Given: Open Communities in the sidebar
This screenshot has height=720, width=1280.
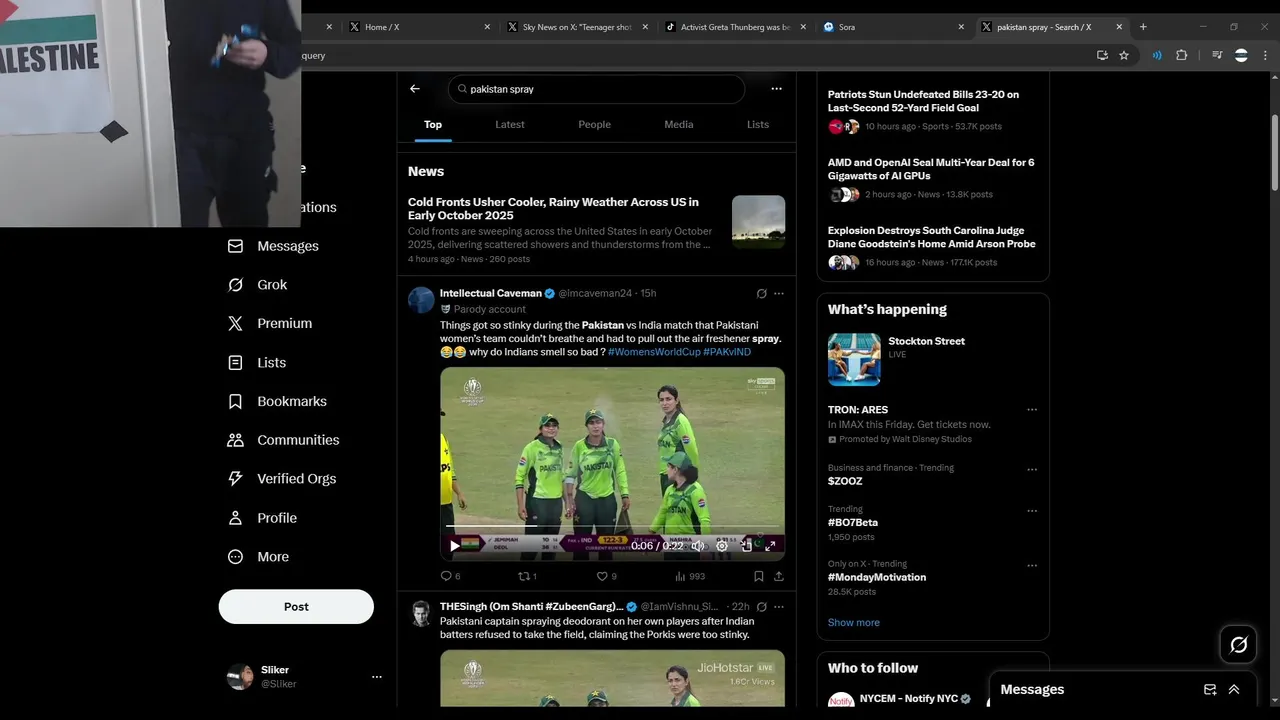Looking at the screenshot, I should [x=283, y=440].
